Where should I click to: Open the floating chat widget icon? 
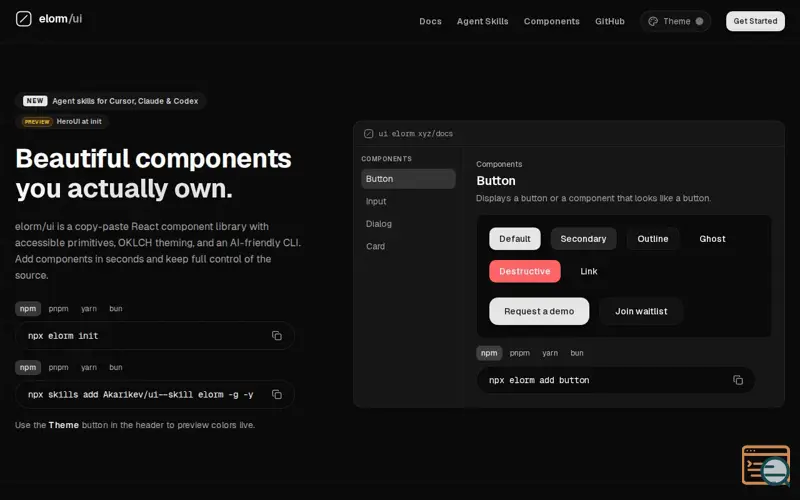point(766,465)
